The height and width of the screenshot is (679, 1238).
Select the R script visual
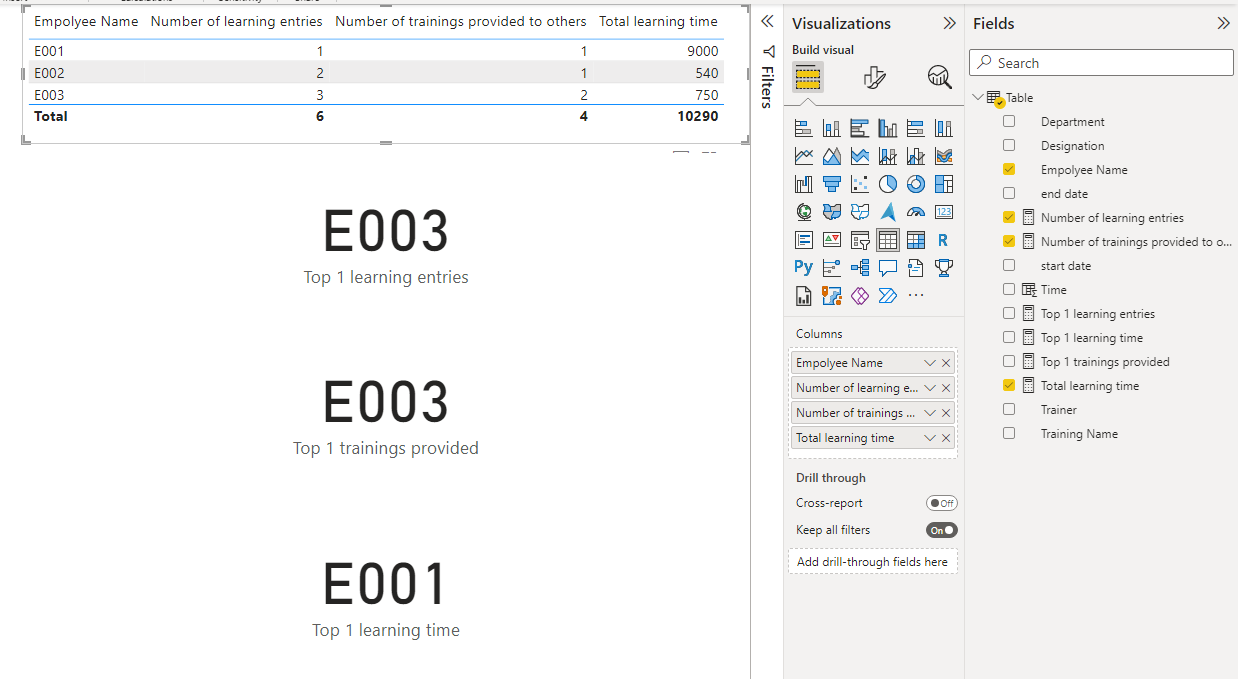[x=943, y=240]
